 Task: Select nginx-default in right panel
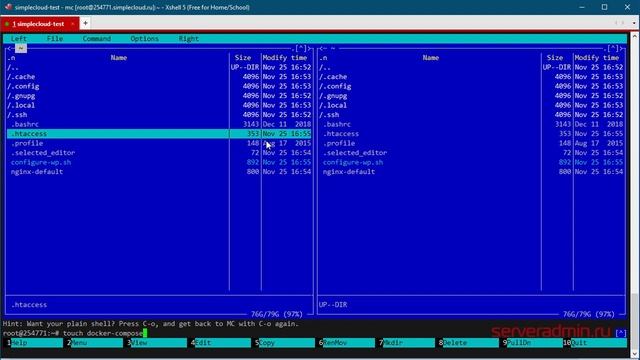[471, 172]
